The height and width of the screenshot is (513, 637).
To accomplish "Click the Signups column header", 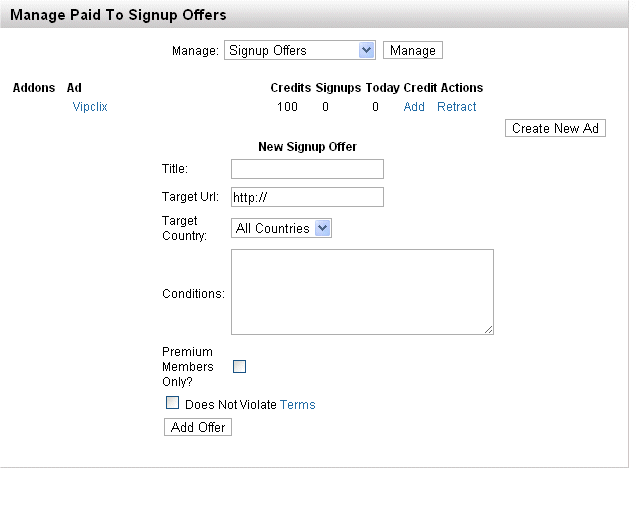I will tap(338, 88).
